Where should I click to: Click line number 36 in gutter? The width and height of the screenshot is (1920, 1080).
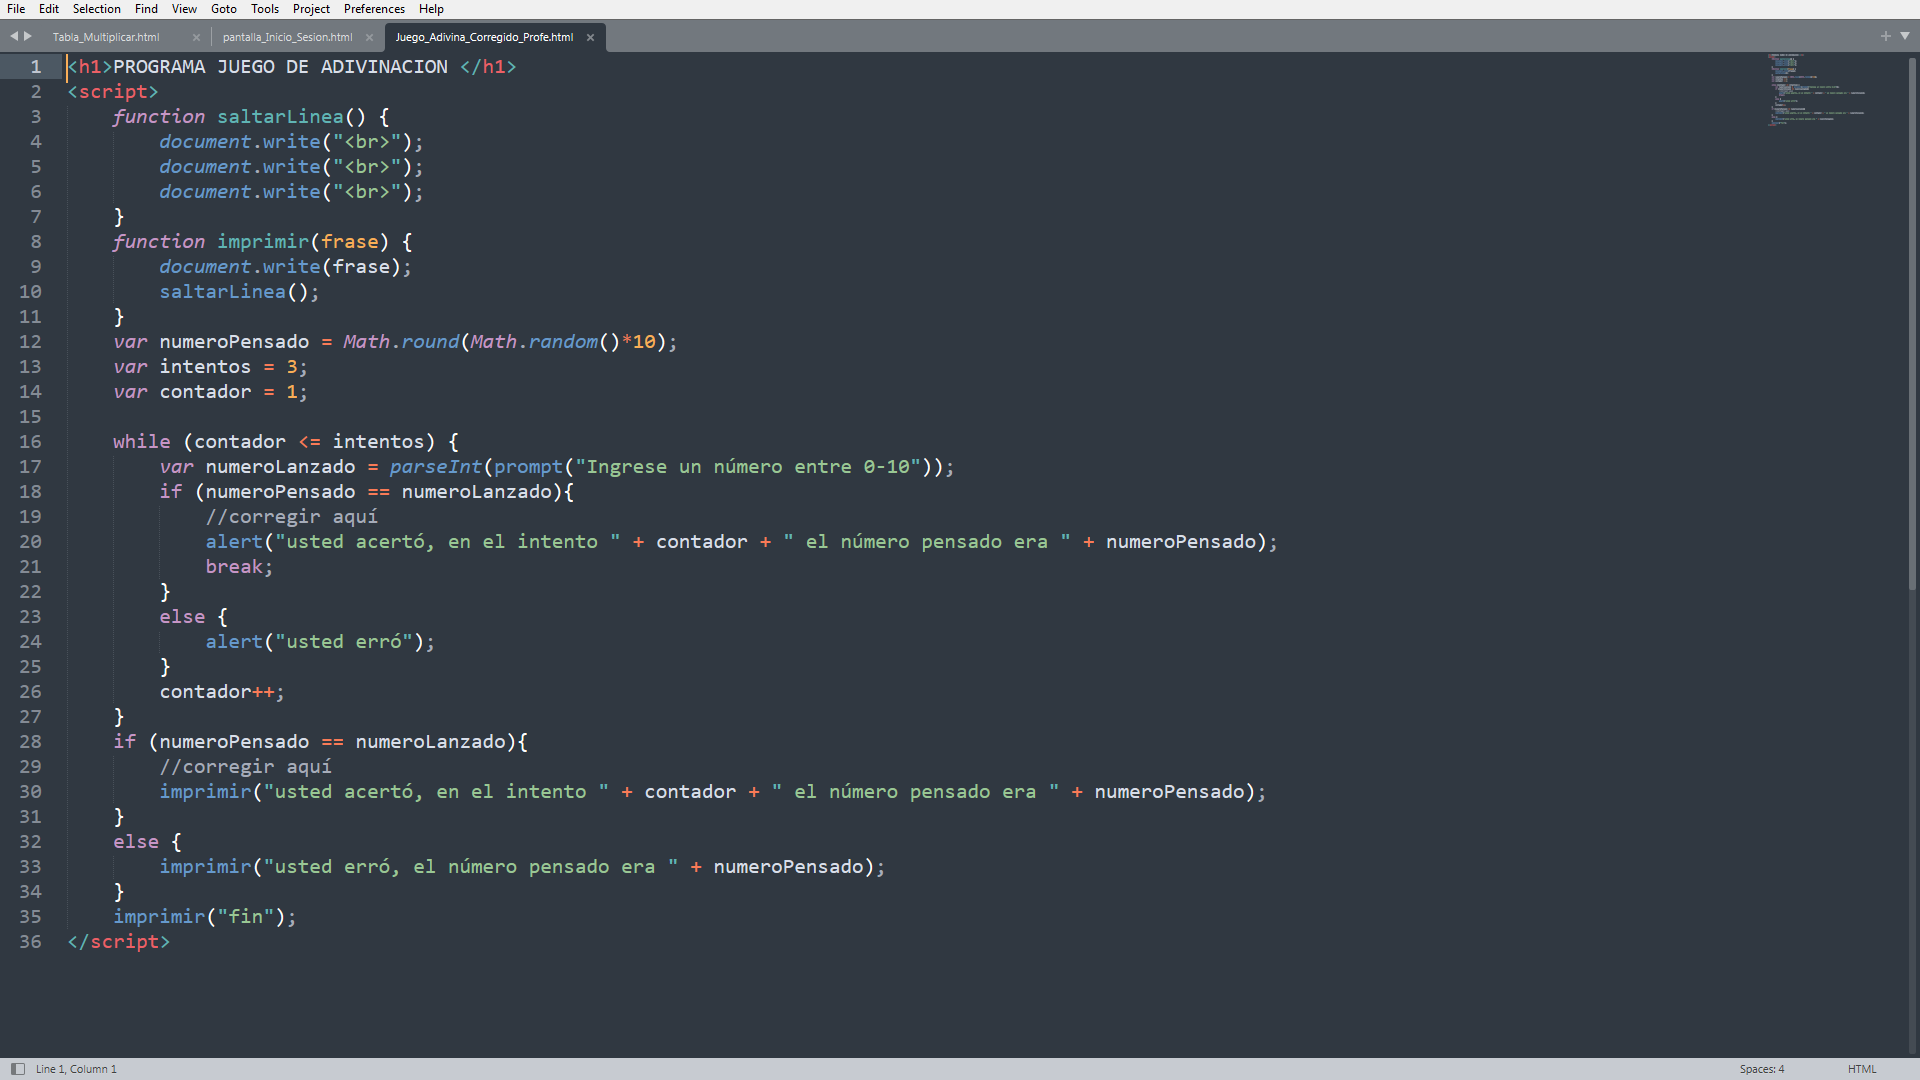[31, 942]
